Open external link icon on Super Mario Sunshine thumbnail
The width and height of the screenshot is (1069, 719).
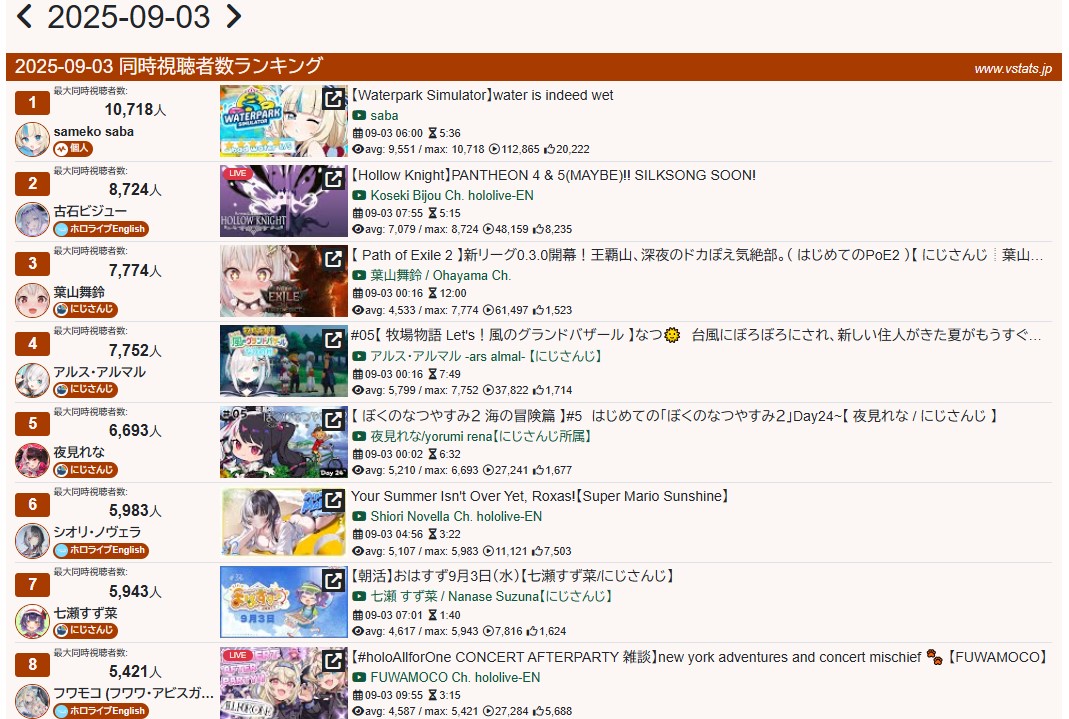333,500
